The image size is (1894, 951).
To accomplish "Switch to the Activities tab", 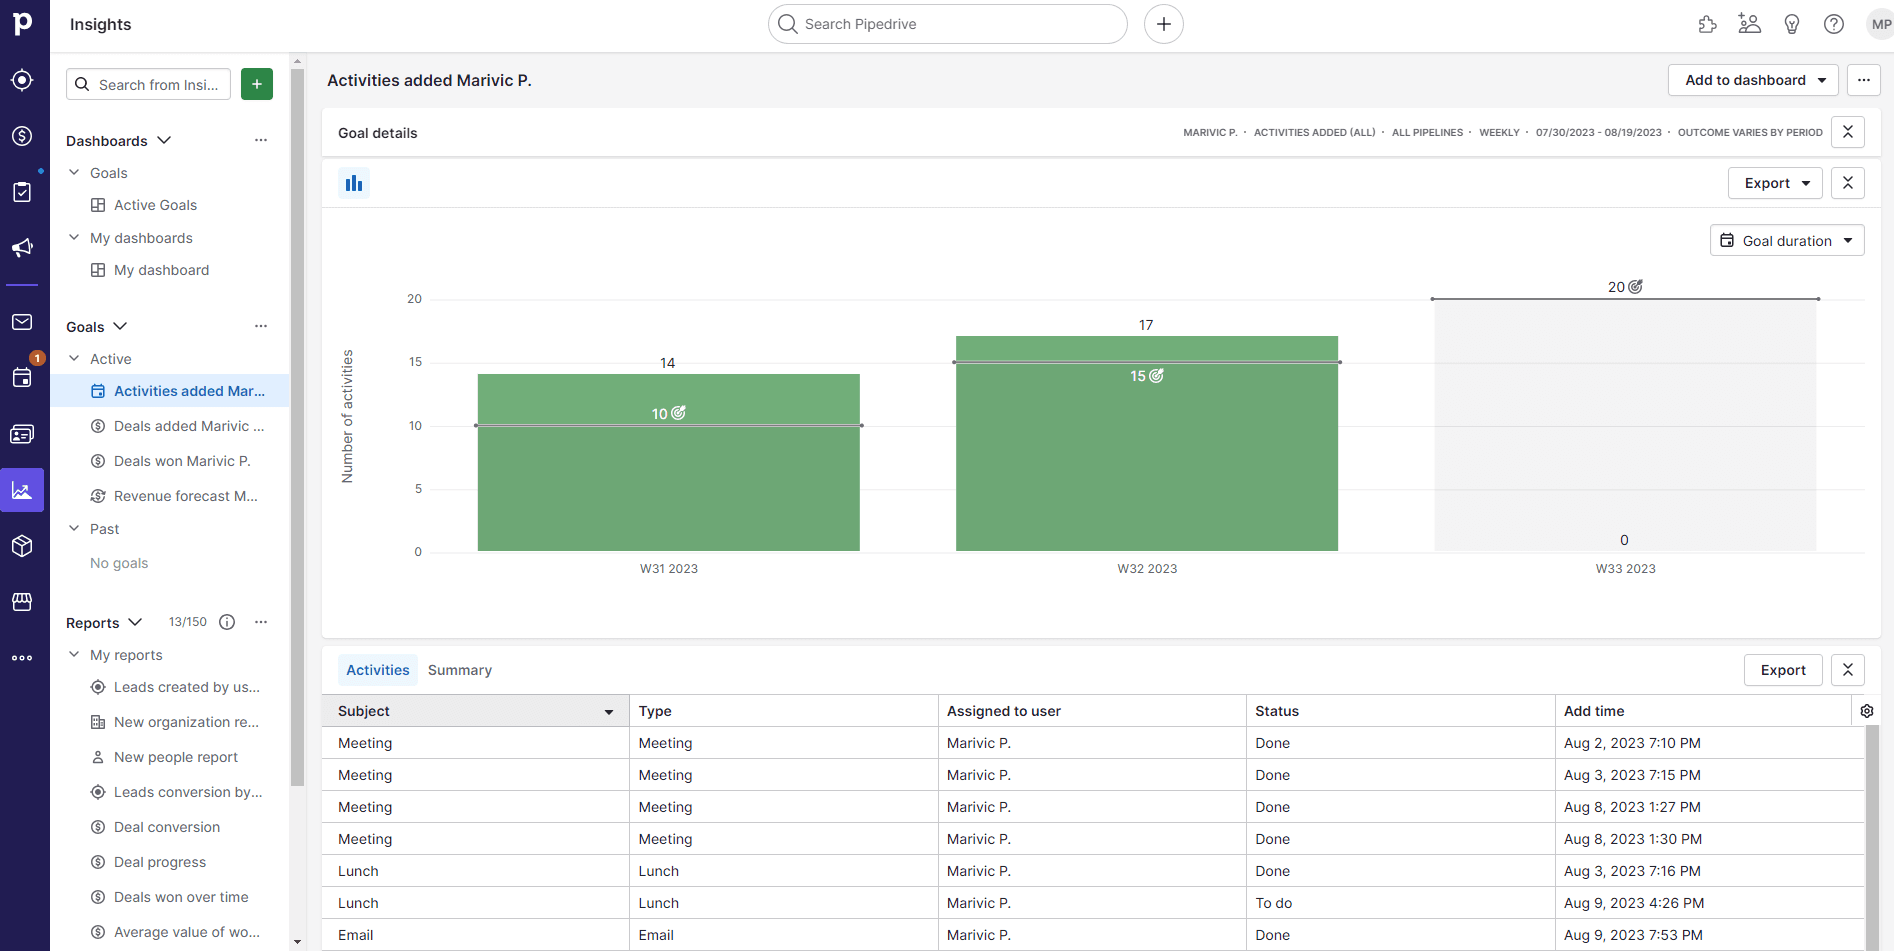I will [x=378, y=670].
